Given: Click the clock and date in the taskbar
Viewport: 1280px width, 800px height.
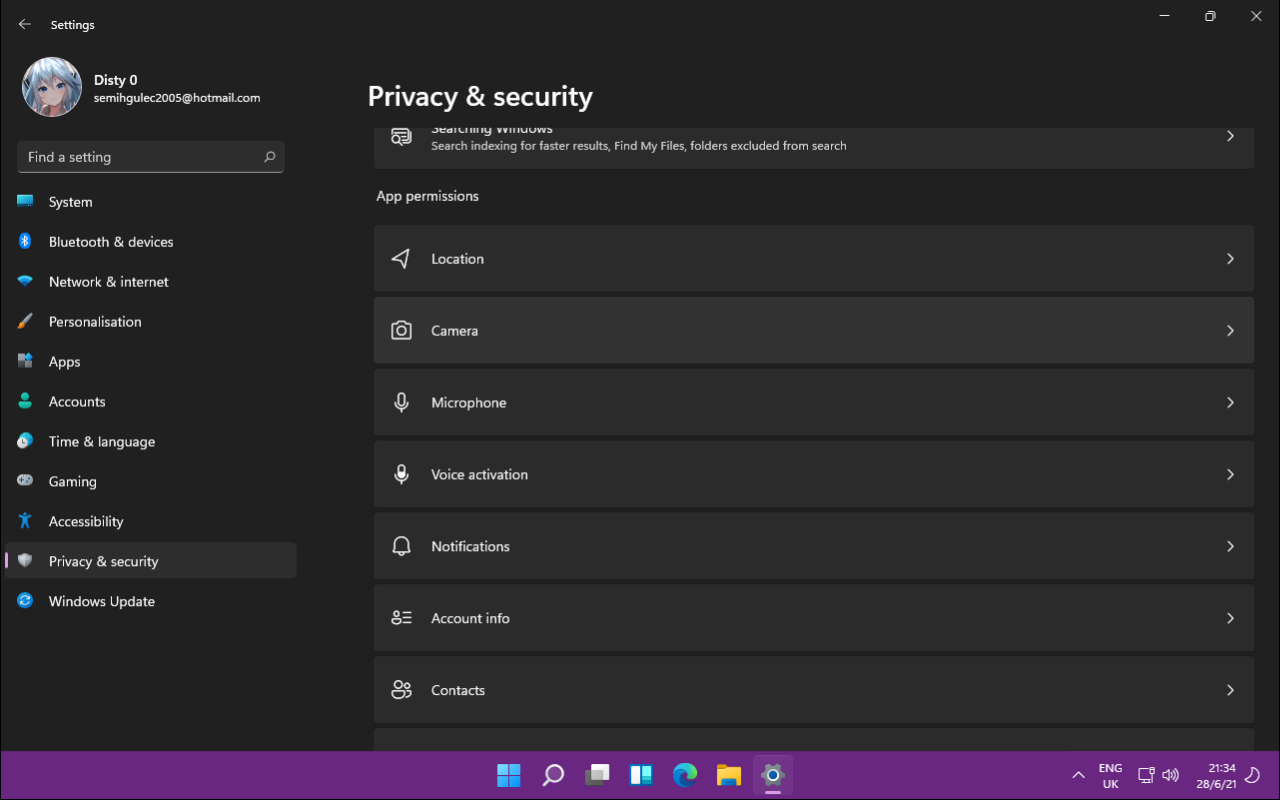Looking at the screenshot, I should pyautogui.click(x=1216, y=775).
